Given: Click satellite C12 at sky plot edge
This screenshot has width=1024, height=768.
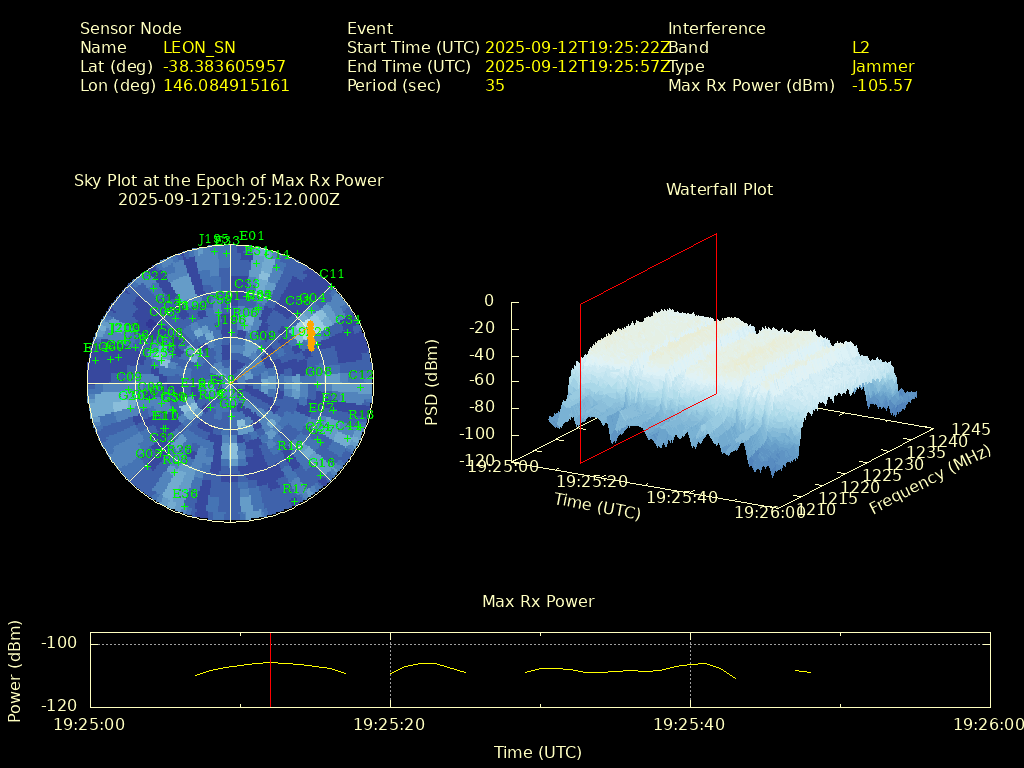Looking at the screenshot, I should pos(361,375).
